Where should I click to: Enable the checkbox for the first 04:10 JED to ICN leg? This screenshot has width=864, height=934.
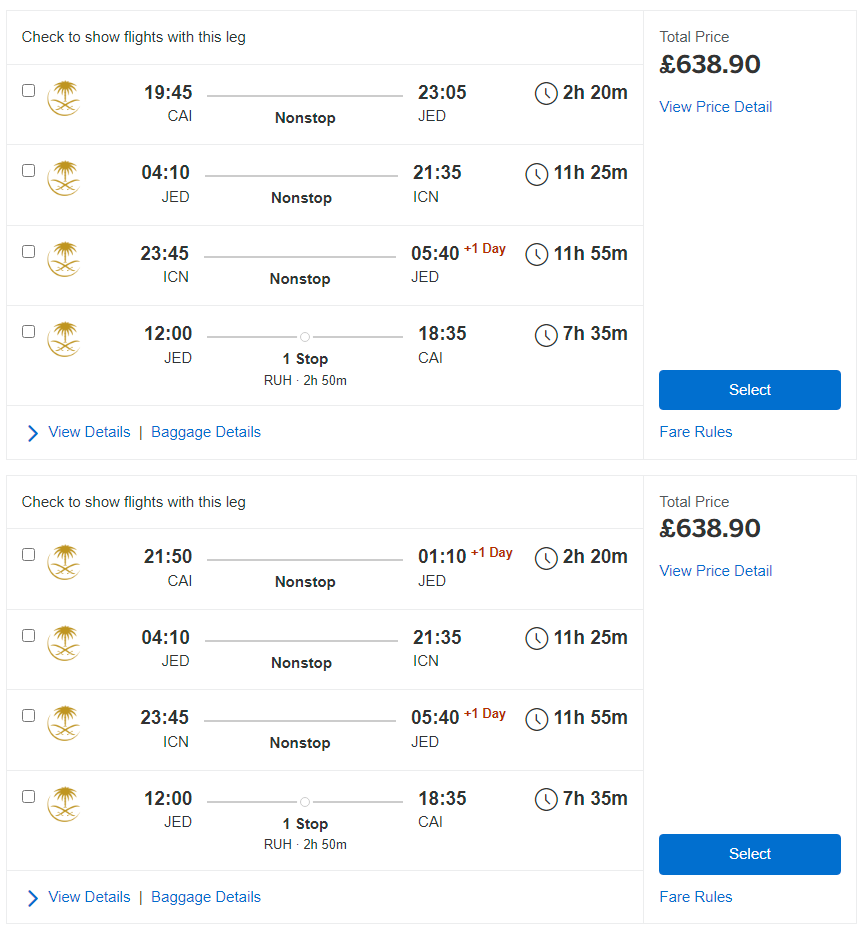point(29,171)
